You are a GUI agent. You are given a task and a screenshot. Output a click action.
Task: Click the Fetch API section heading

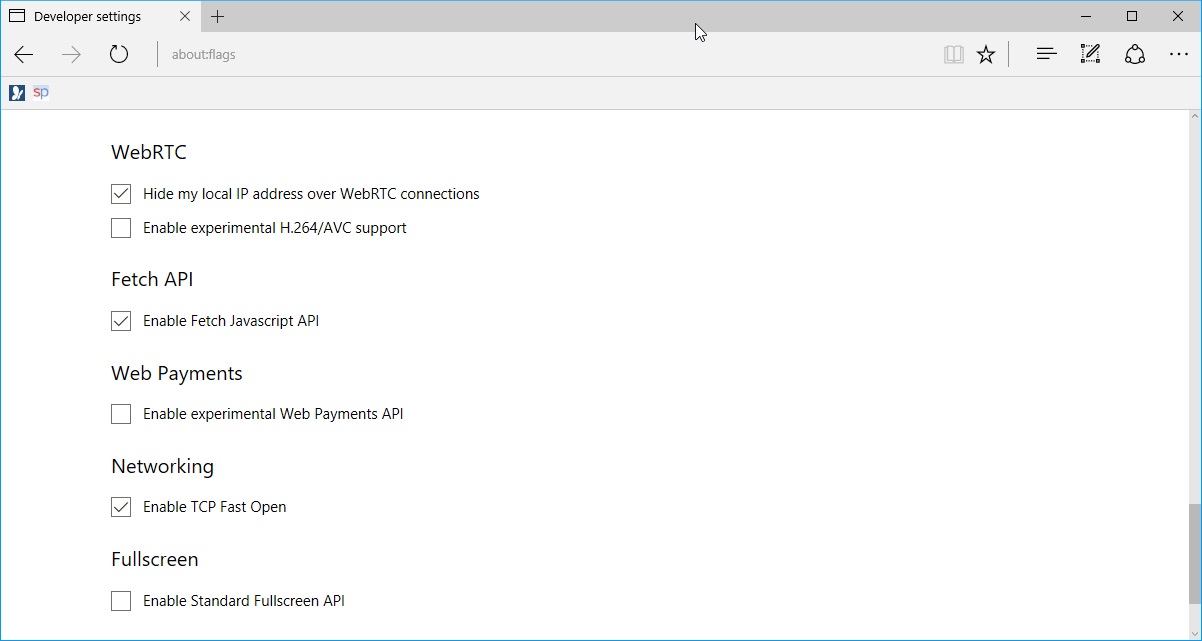coord(152,280)
